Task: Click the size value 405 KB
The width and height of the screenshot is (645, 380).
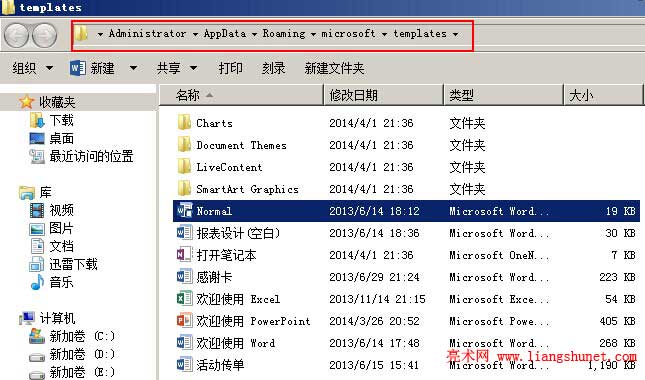Action: click(x=617, y=321)
